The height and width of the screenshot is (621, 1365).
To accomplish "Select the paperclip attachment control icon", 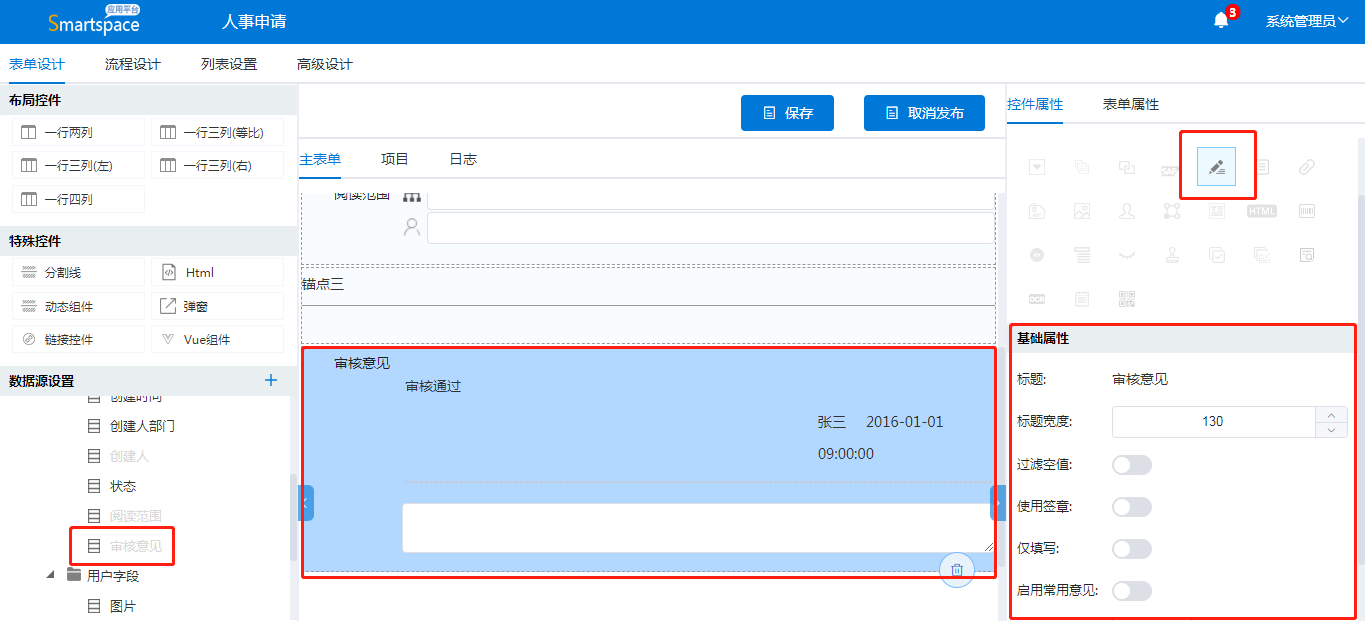I will 1307,167.
